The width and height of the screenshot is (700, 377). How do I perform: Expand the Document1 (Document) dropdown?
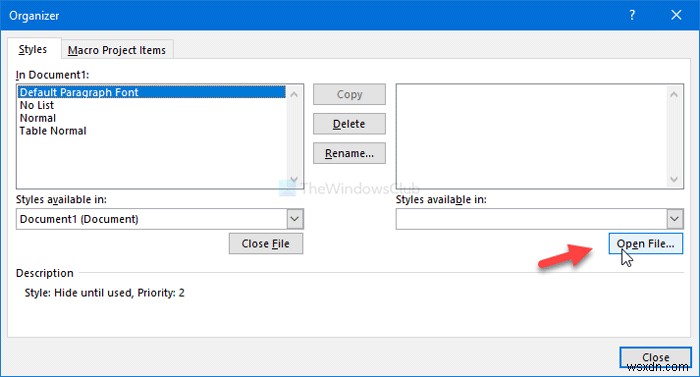point(294,219)
